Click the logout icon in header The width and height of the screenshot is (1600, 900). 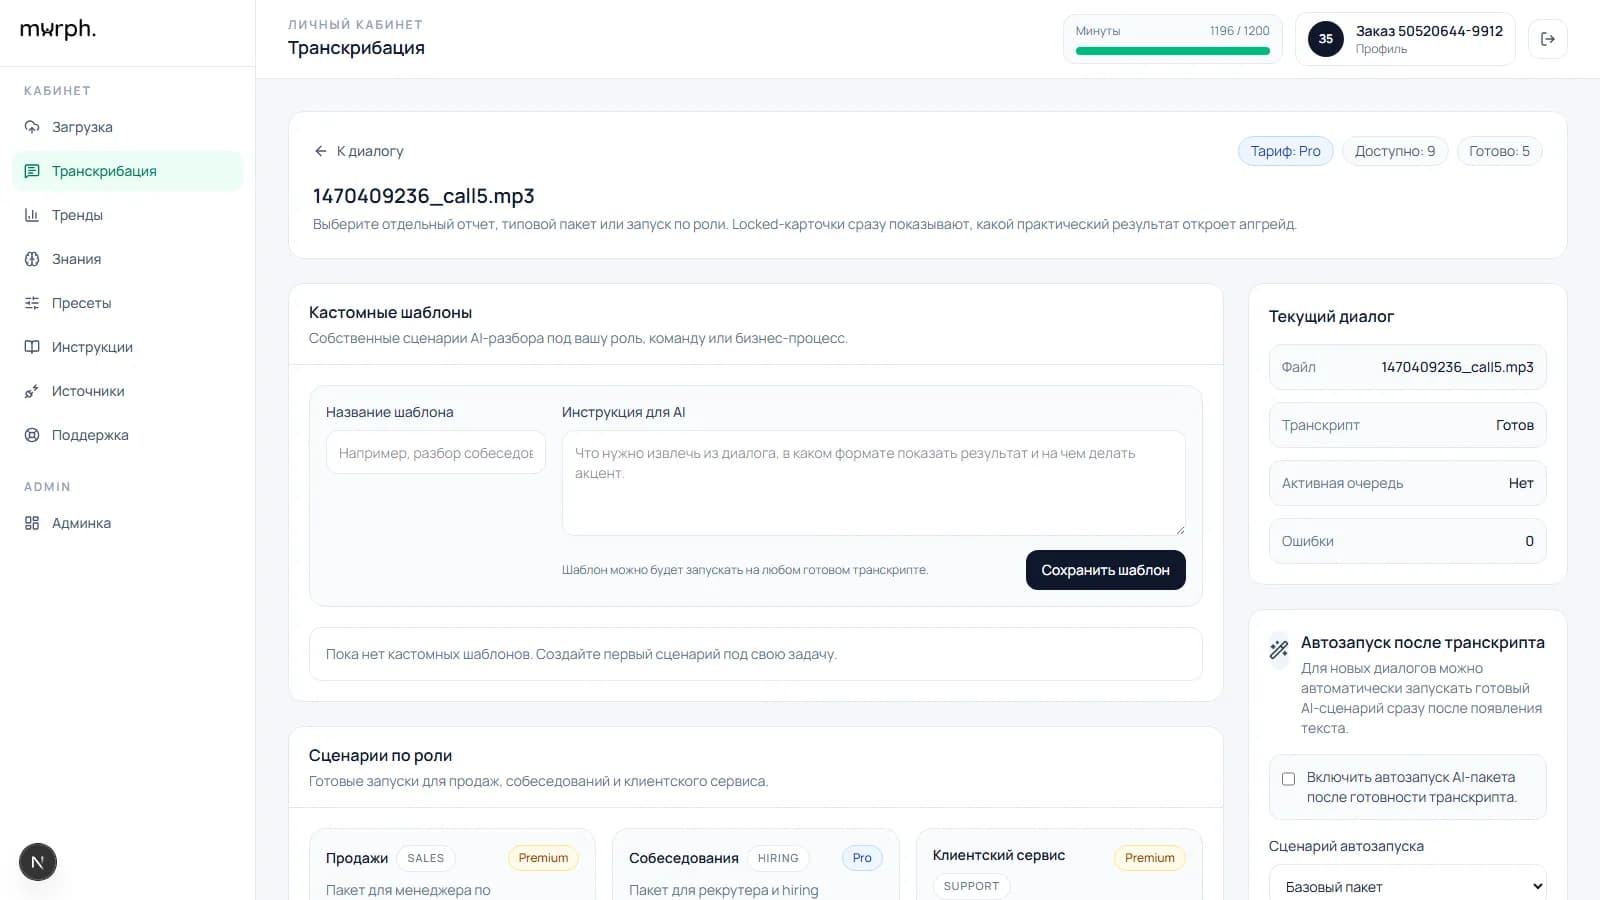tap(1547, 39)
